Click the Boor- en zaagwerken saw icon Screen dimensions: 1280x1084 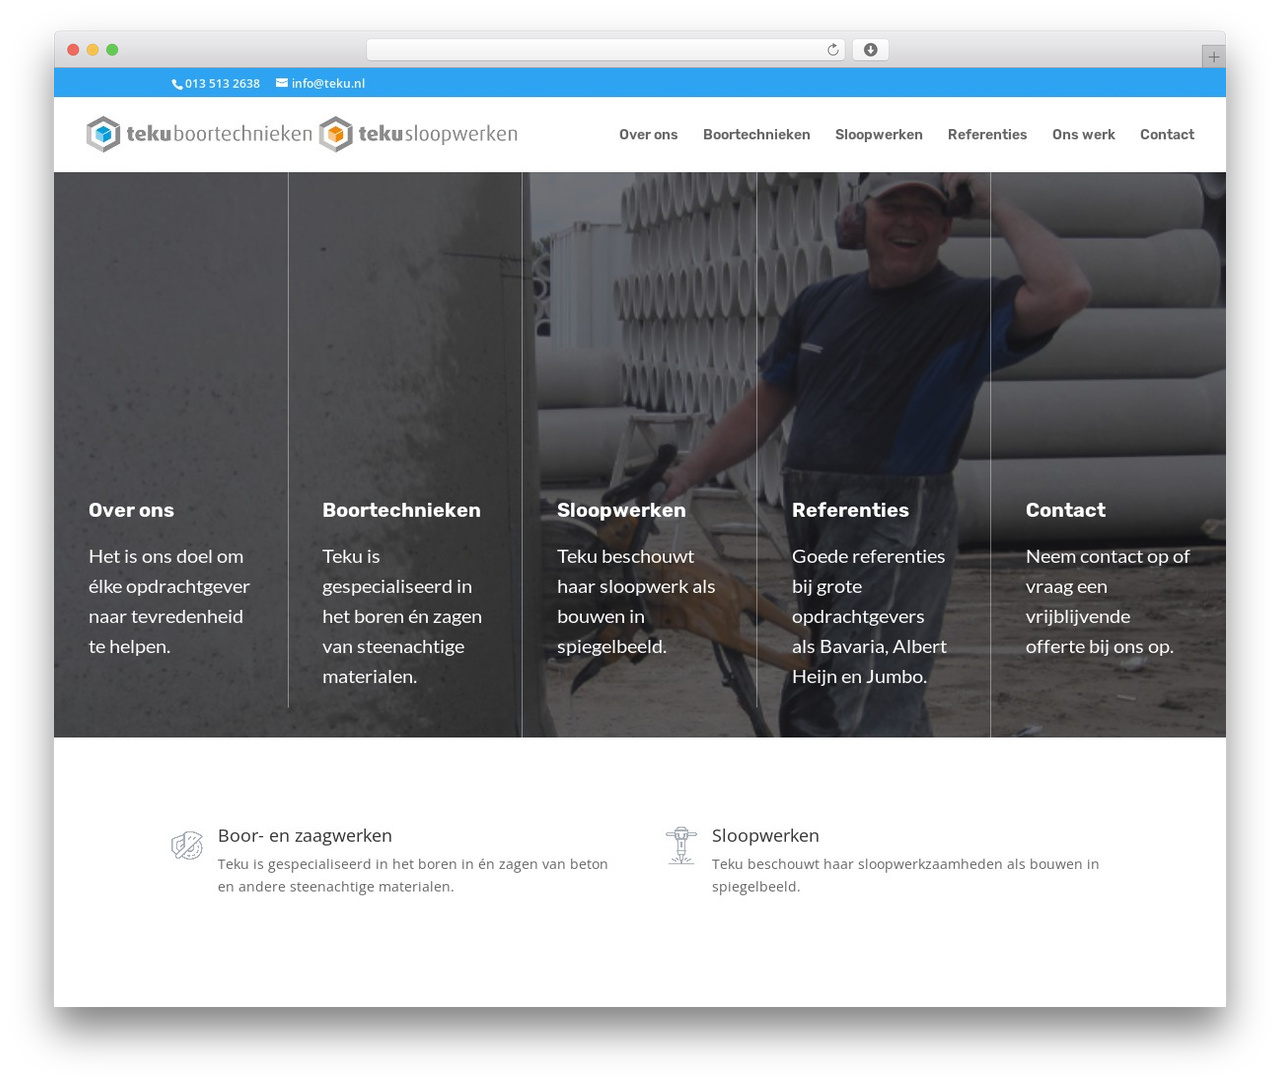(x=187, y=846)
